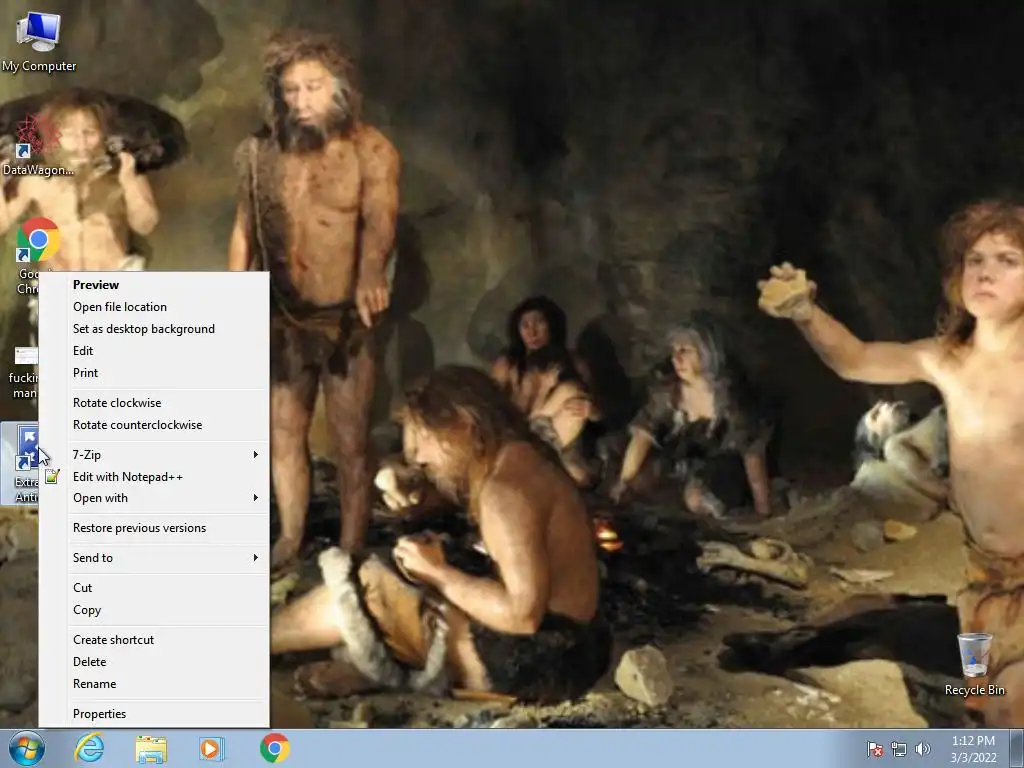The height and width of the screenshot is (768, 1024).
Task: Open the DataWagon shortcut icon
Action: tap(38, 145)
